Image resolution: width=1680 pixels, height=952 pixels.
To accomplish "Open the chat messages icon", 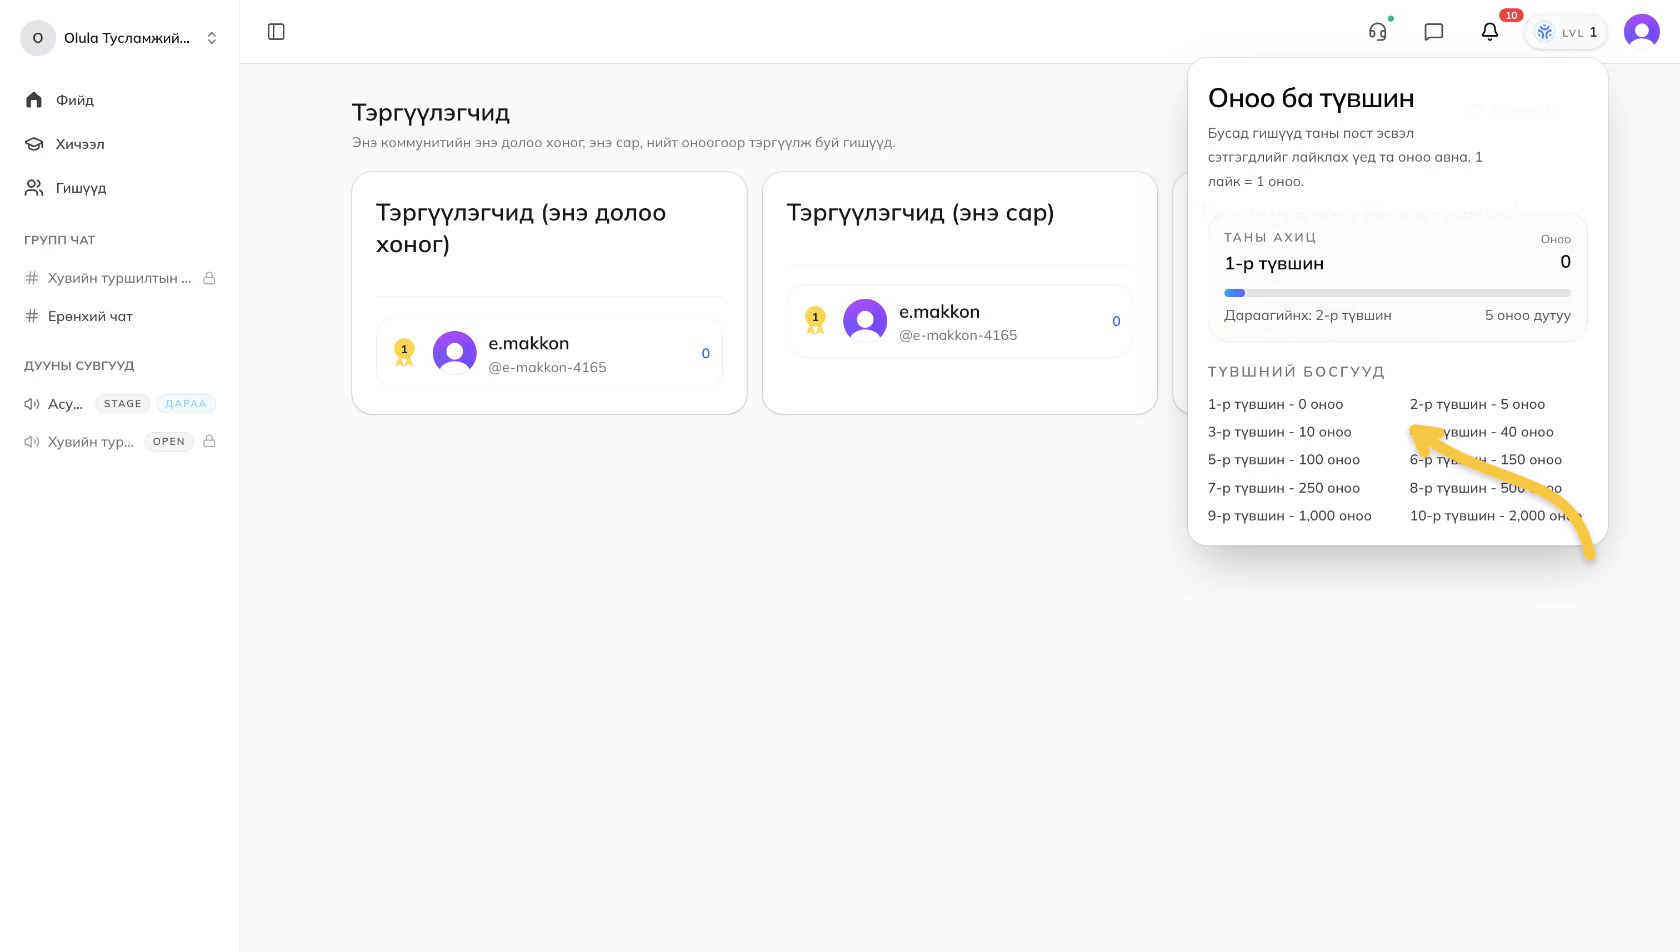I will pos(1434,32).
